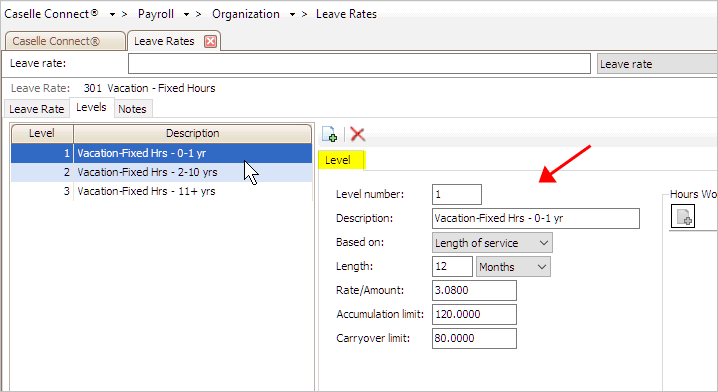Open the Leave rate search type dropdown
The width and height of the screenshot is (718, 392).
click(x=657, y=64)
